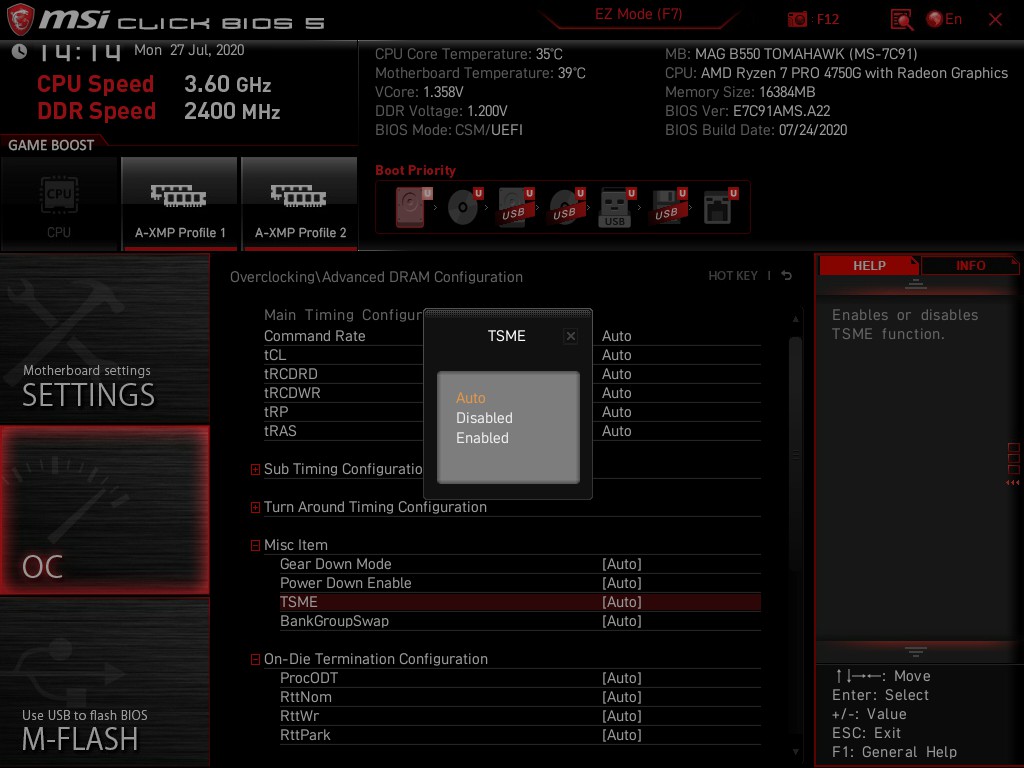Select the tRCDRD timing row
Viewport: 1024px width, 768px height.
[512, 374]
